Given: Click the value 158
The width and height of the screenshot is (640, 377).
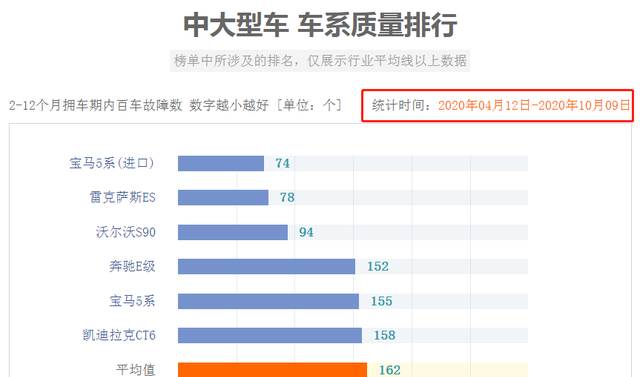Looking at the screenshot, I should pyautogui.click(x=384, y=335).
